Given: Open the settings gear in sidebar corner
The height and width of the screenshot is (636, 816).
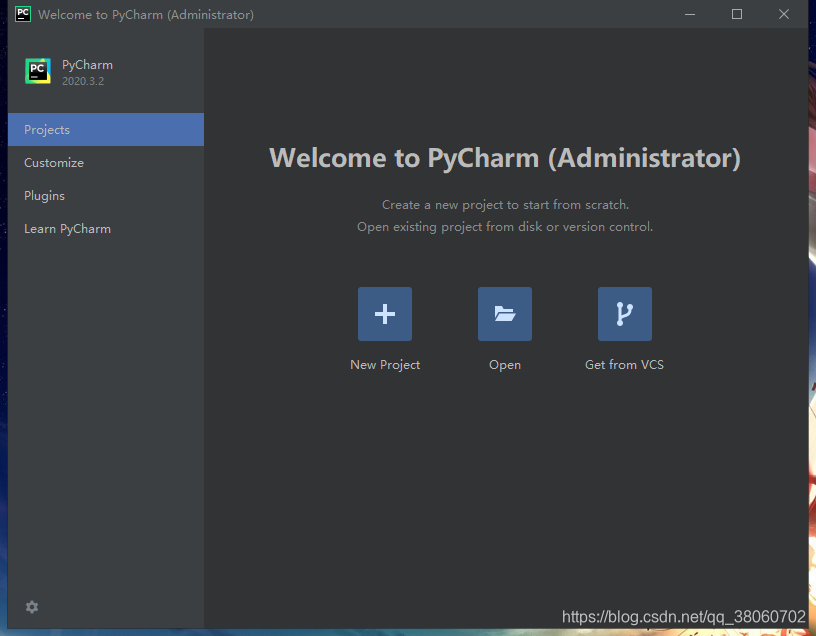Looking at the screenshot, I should tap(32, 607).
